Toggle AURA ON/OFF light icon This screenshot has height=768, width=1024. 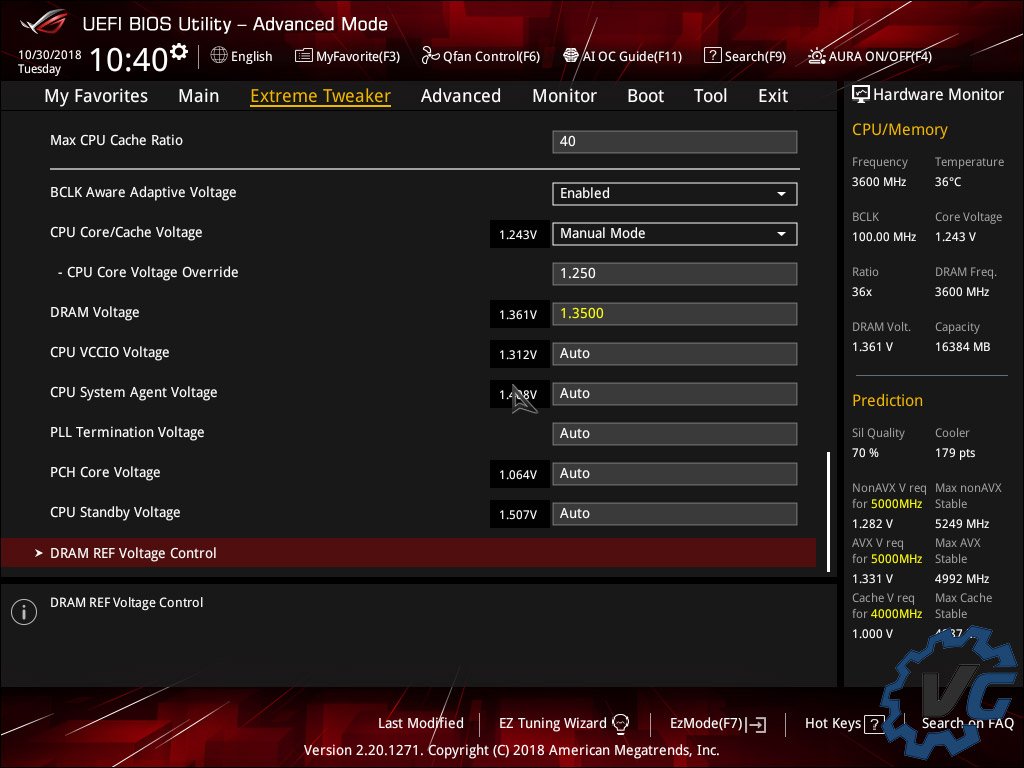(x=816, y=56)
